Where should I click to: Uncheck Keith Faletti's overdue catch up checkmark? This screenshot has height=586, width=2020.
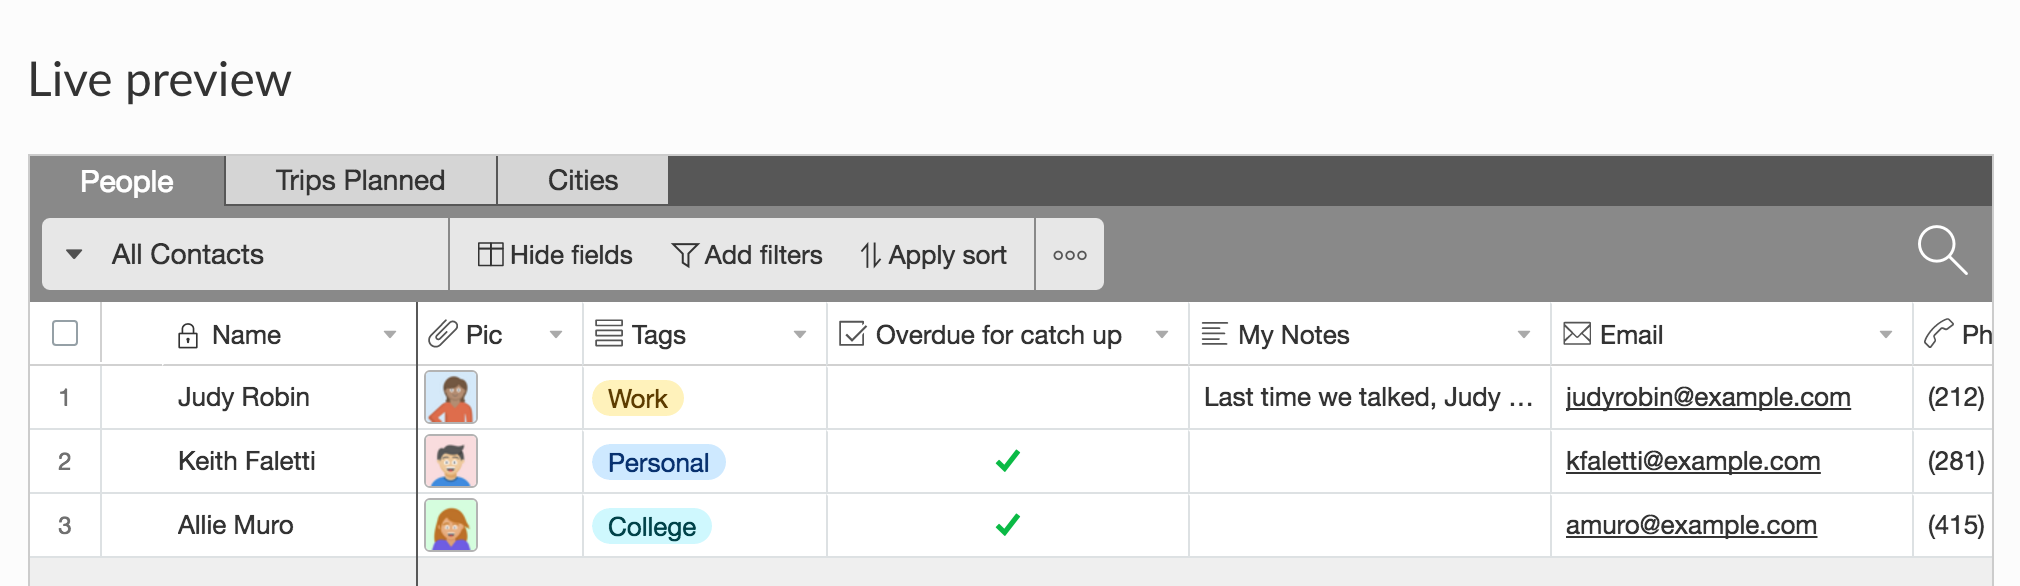pyautogui.click(x=1007, y=461)
